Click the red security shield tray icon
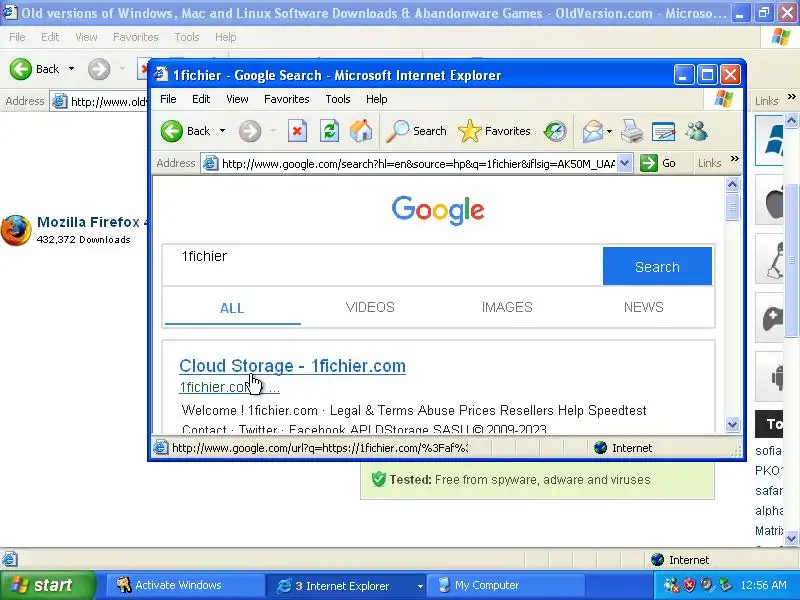 pyautogui.click(x=689, y=585)
